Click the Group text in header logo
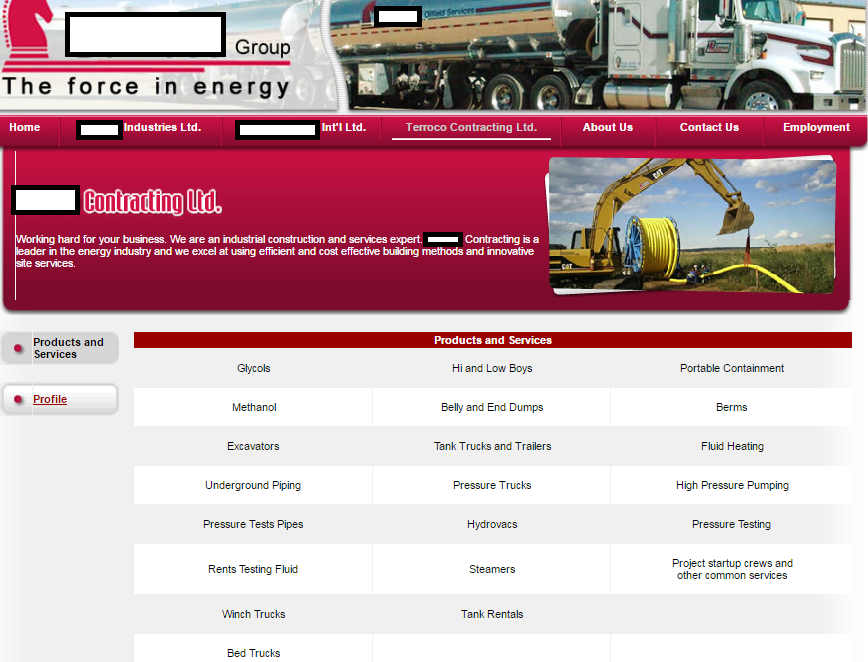This screenshot has width=868, height=662. pos(262,48)
